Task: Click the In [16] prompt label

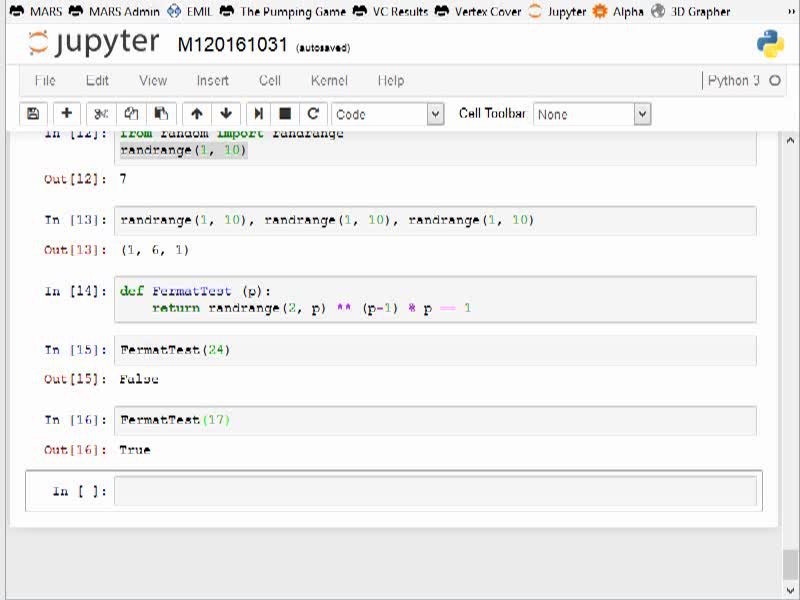Action: click(x=76, y=420)
